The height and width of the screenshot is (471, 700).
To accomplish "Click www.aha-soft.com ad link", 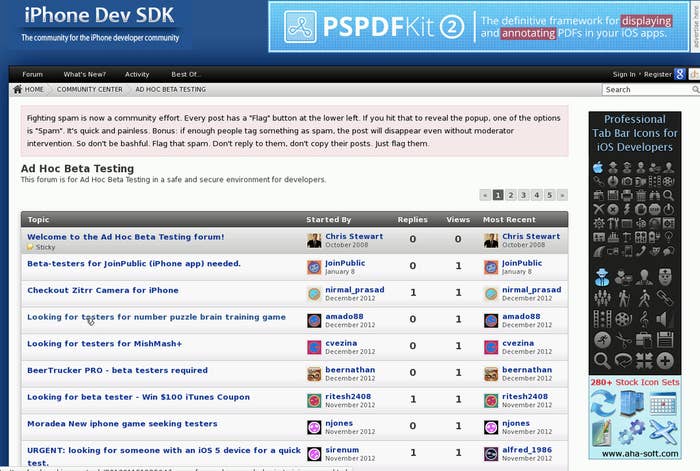I will click(640, 454).
